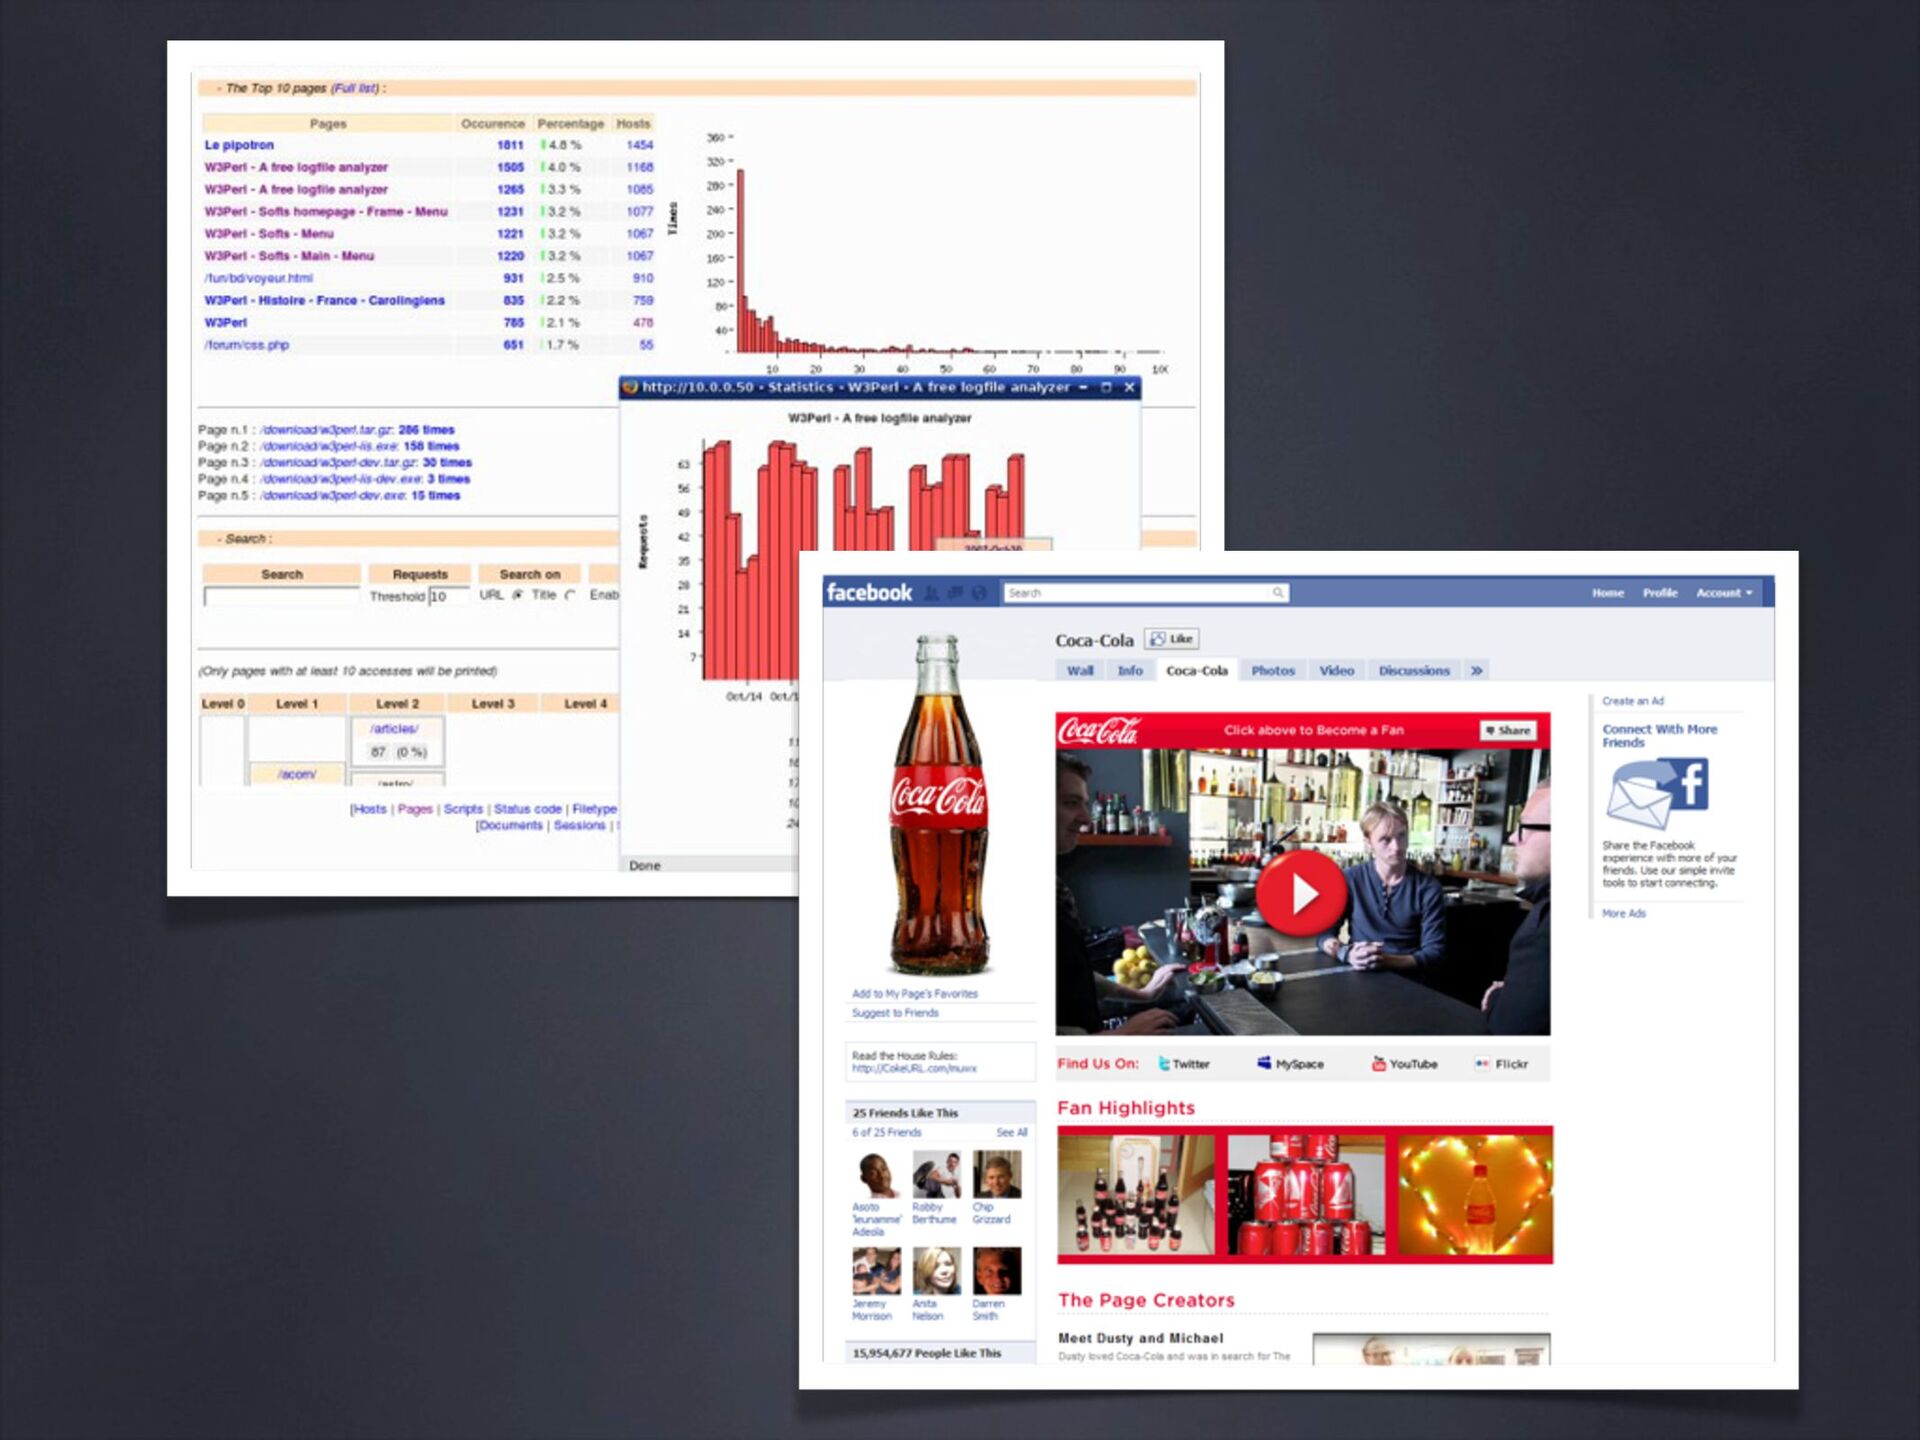Open /download/w3perl-iis.exe link

[330, 446]
